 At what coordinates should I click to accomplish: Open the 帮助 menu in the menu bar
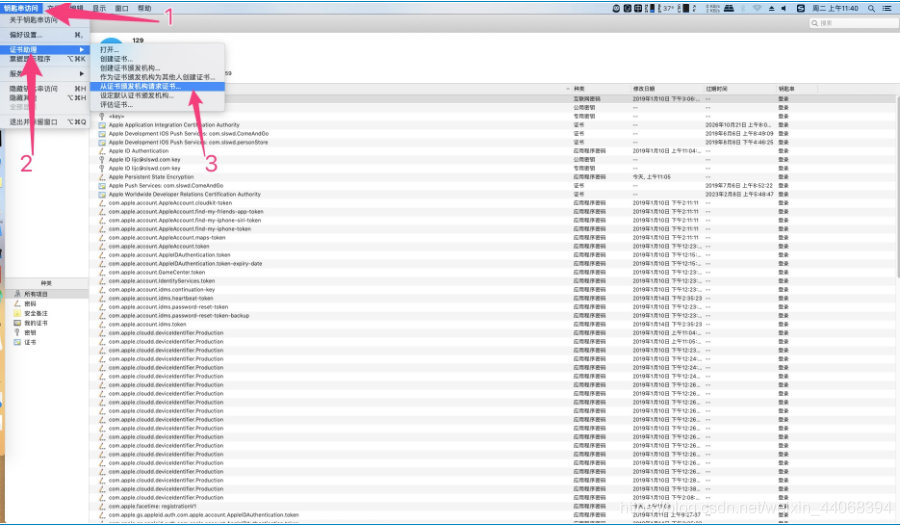point(144,8)
